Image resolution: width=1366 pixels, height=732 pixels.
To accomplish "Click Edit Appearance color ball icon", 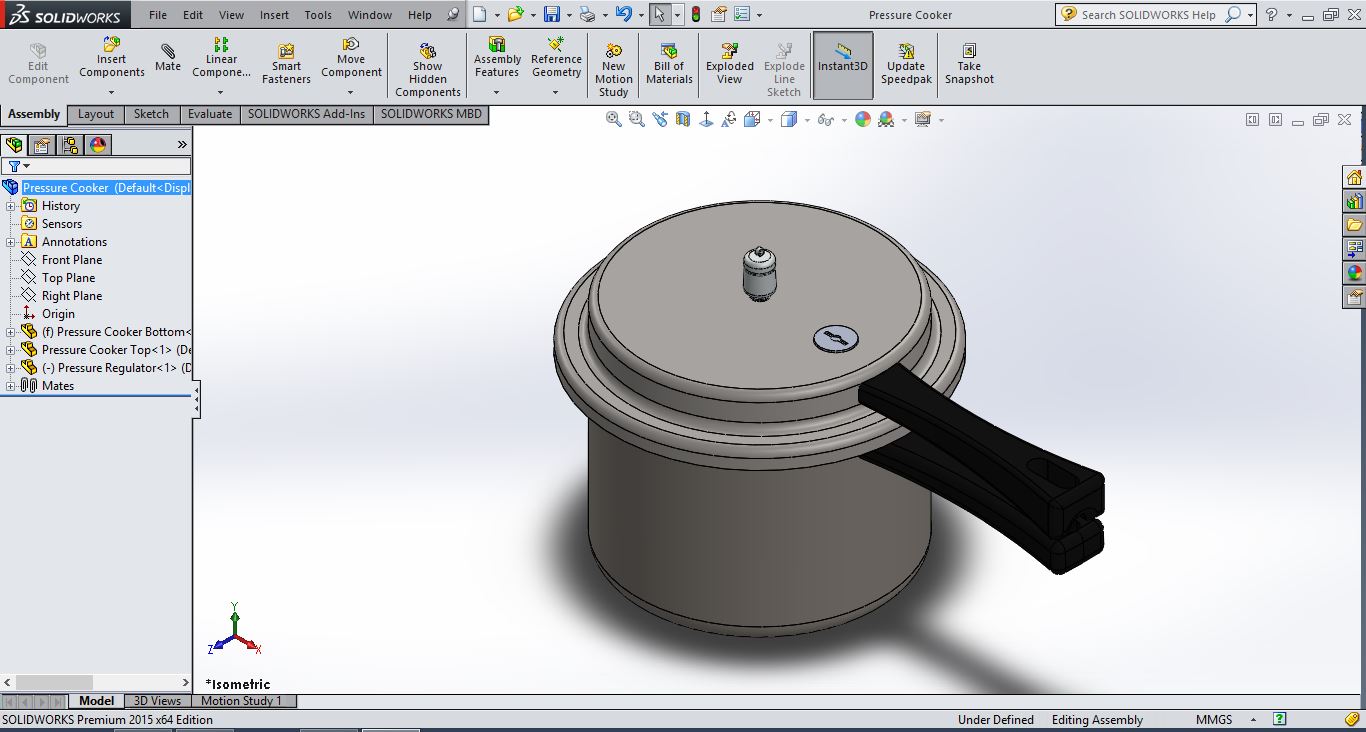I will click(x=862, y=119).
